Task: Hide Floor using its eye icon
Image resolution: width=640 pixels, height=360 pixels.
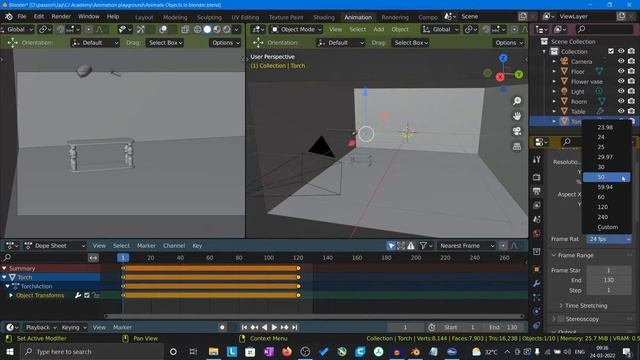Action: tap(621, 71)
